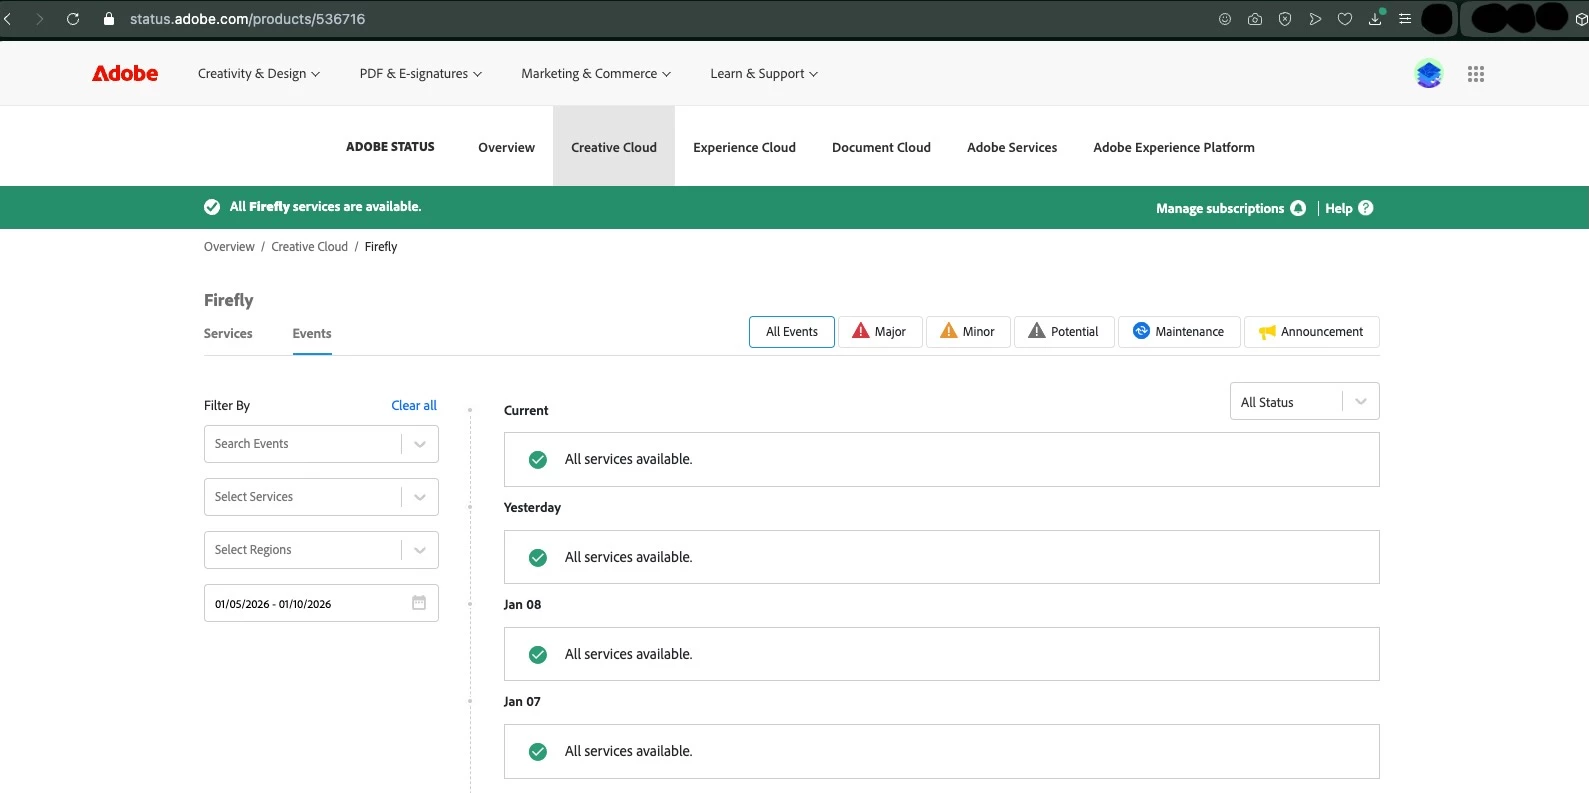The height and width of the screenshot is (793, 1589).
Task: Expand the Learn & Support menu
Action: click(x=764, y=74)
